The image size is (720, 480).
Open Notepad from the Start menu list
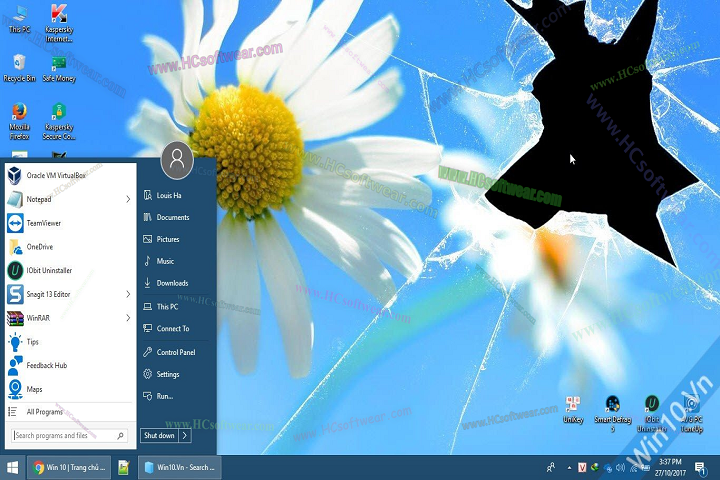(x=64, y=199)
